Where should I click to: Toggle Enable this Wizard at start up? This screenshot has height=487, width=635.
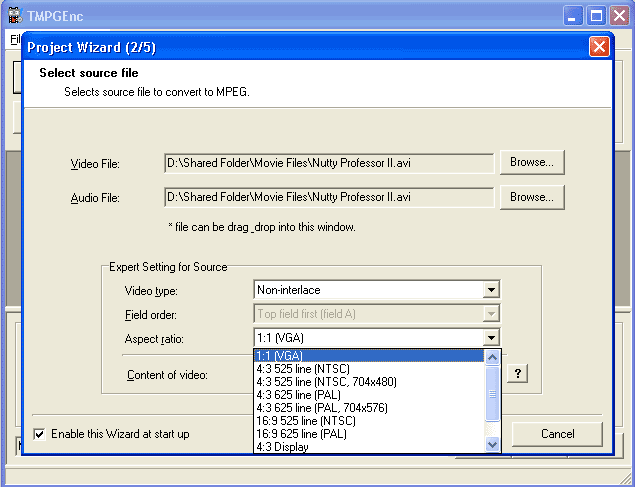point(39,434)
